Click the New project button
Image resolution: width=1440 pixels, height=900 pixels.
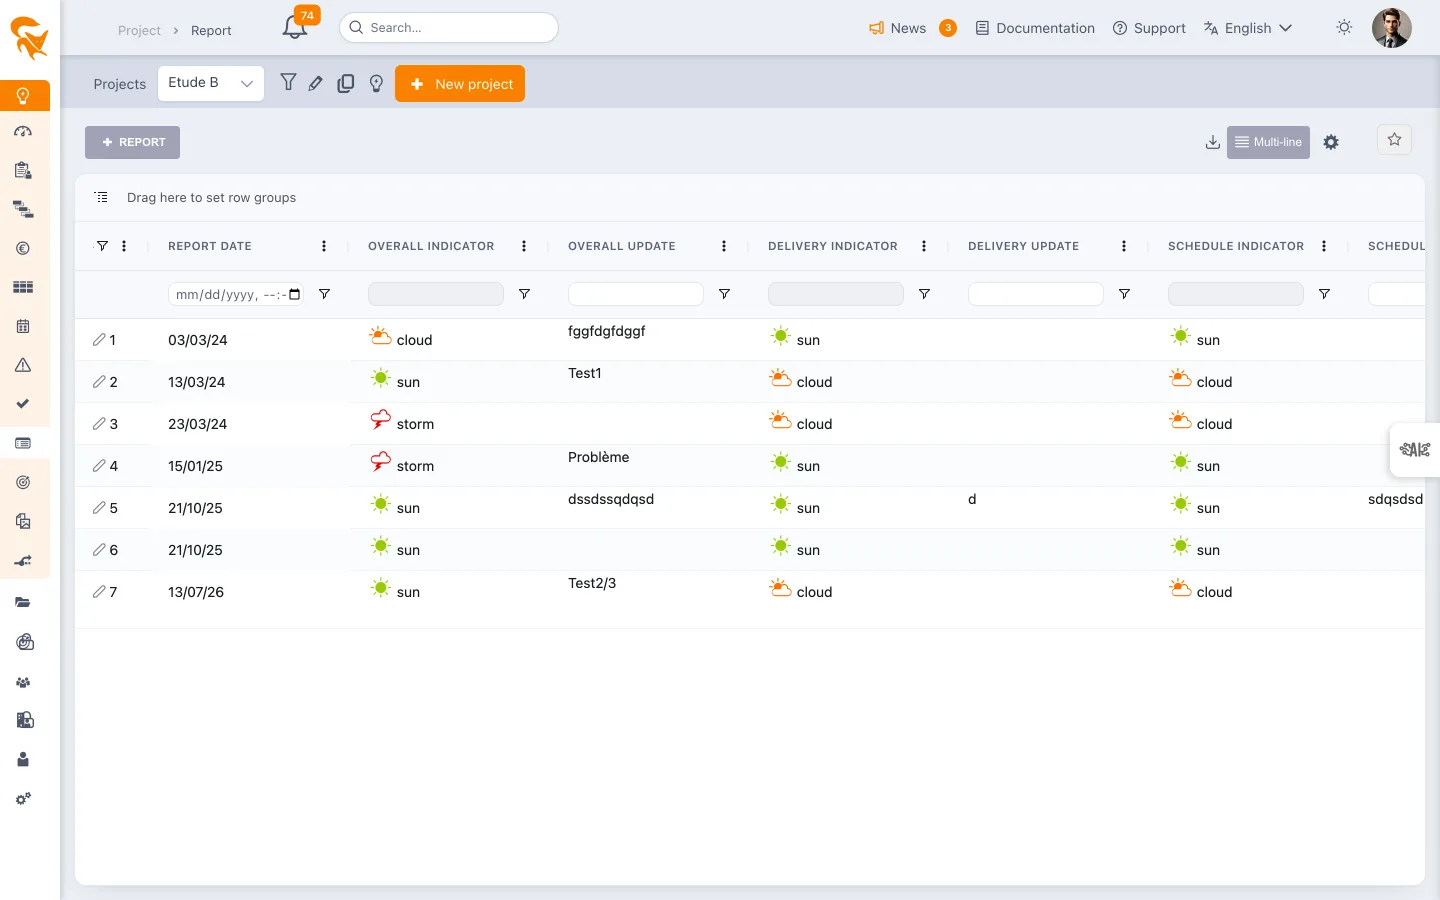(x=460, y=84)
